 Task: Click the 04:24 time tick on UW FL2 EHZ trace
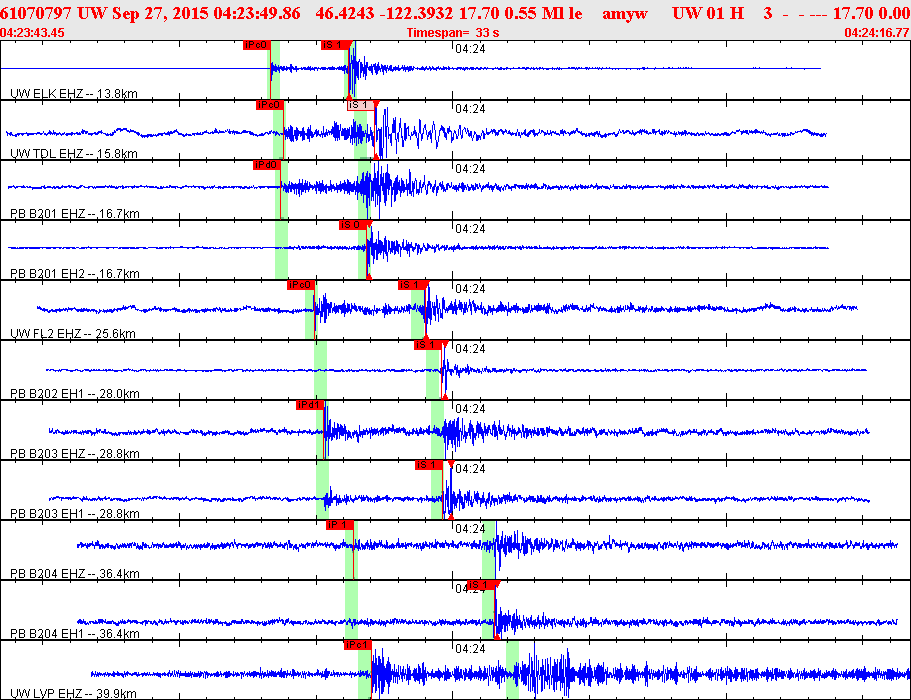coord(470,289)
